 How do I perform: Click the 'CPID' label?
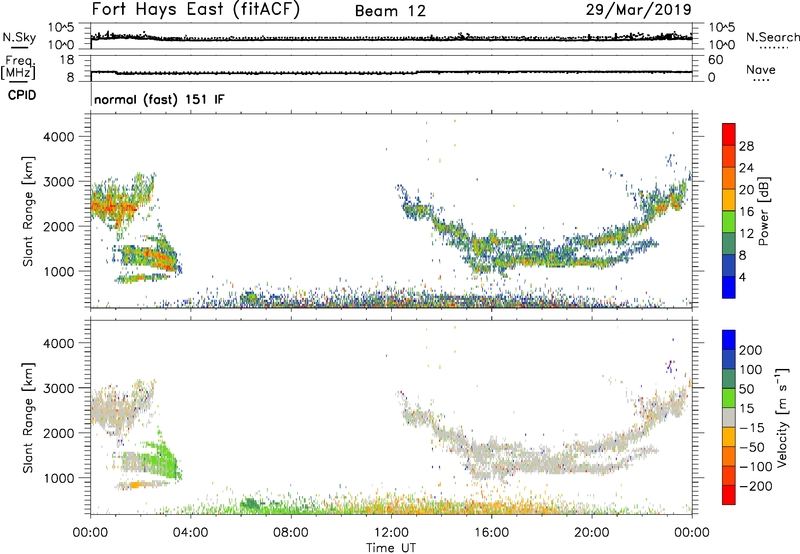tap(22, 95)
